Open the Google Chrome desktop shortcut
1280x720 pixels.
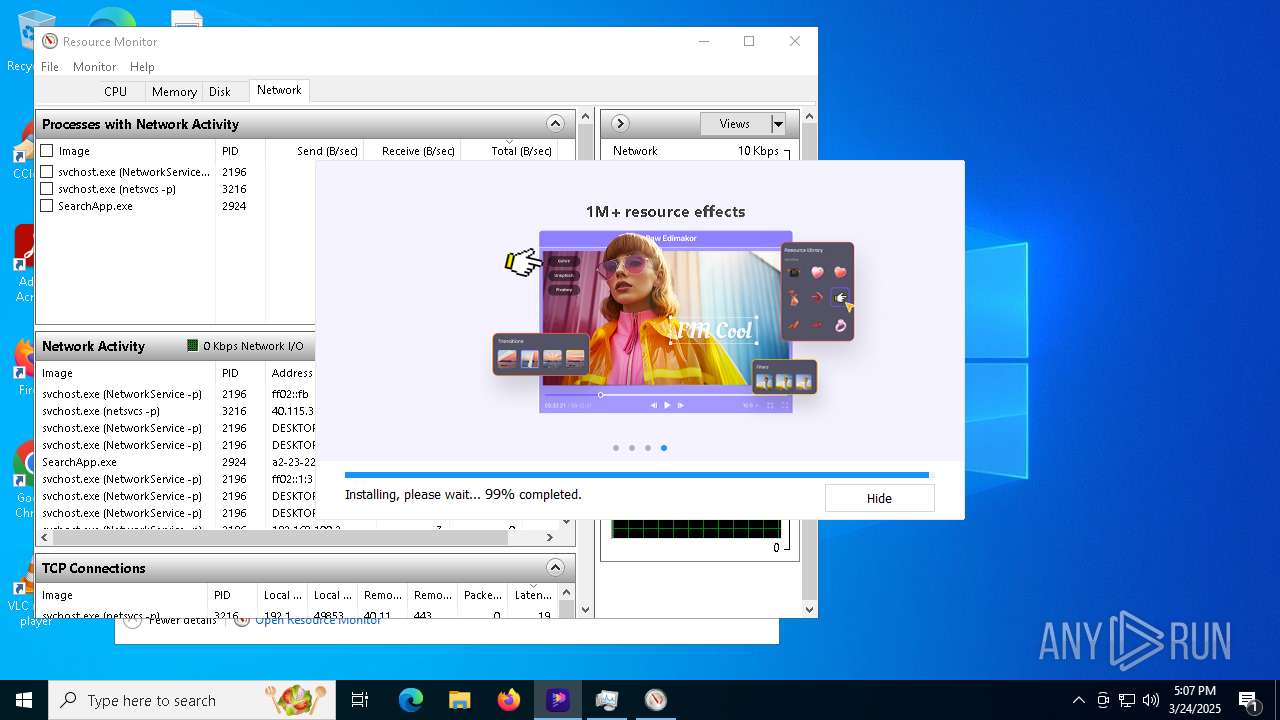[22, 480]
